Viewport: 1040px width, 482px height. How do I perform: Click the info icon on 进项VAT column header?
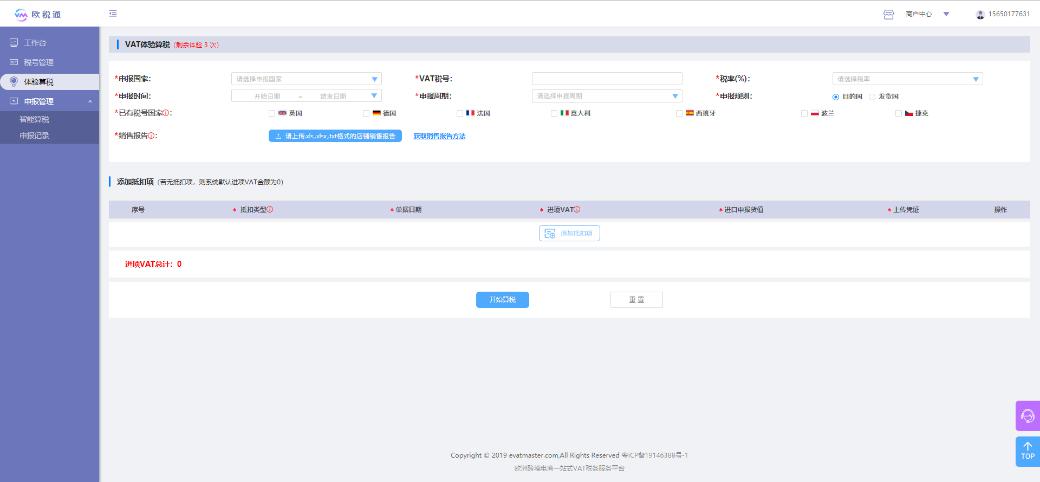[577, 210]
